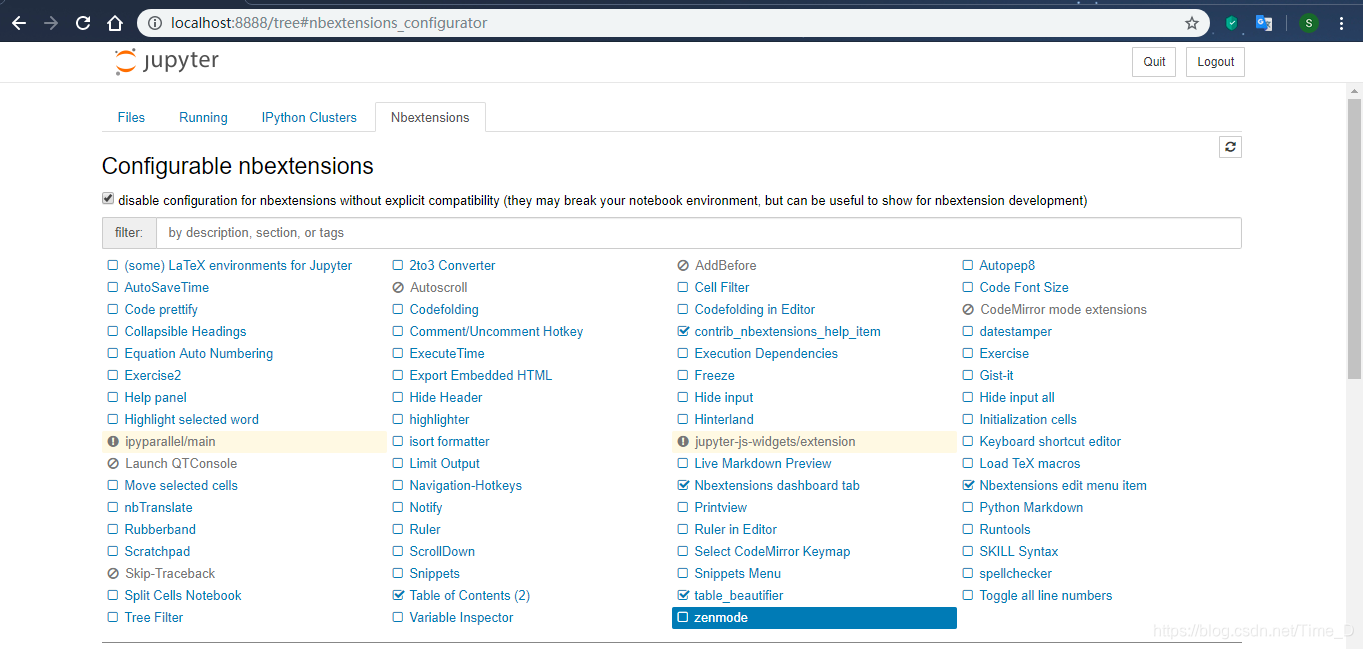
Task: Click disabled icon next to Launch QTConsole
Action: tap(113, 463)
